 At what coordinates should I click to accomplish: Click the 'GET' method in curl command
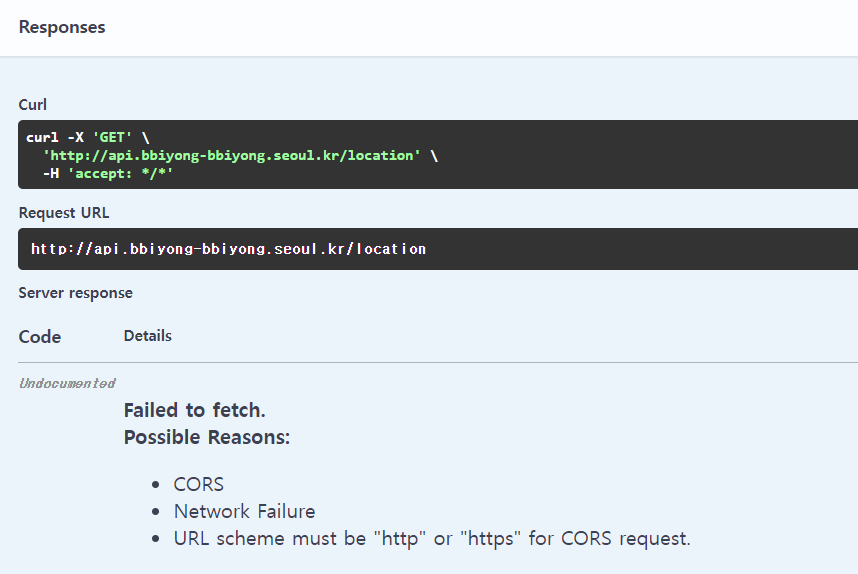pos(112,137)
